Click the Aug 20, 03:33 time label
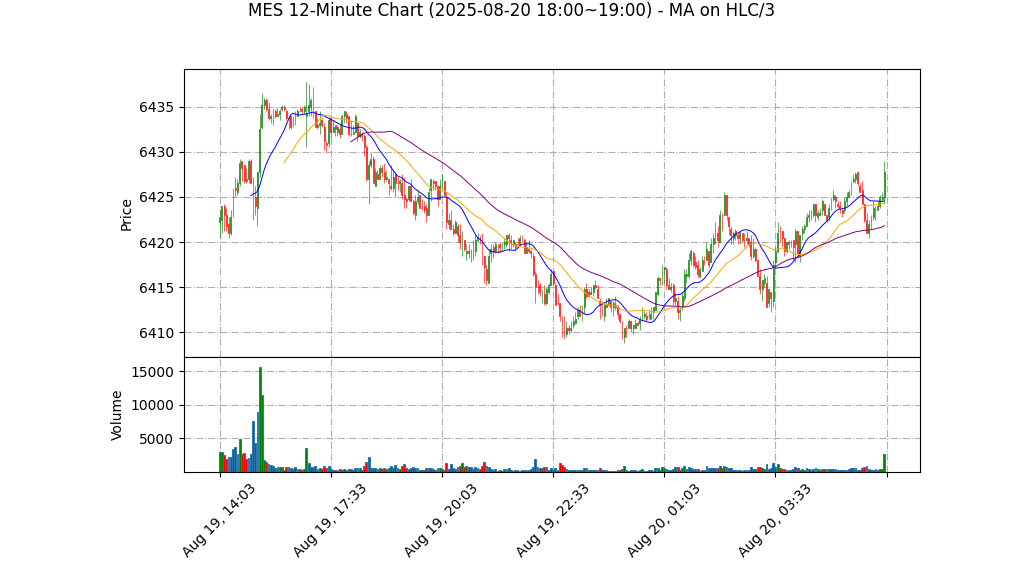1022x575 pixels. click(774, 521)
